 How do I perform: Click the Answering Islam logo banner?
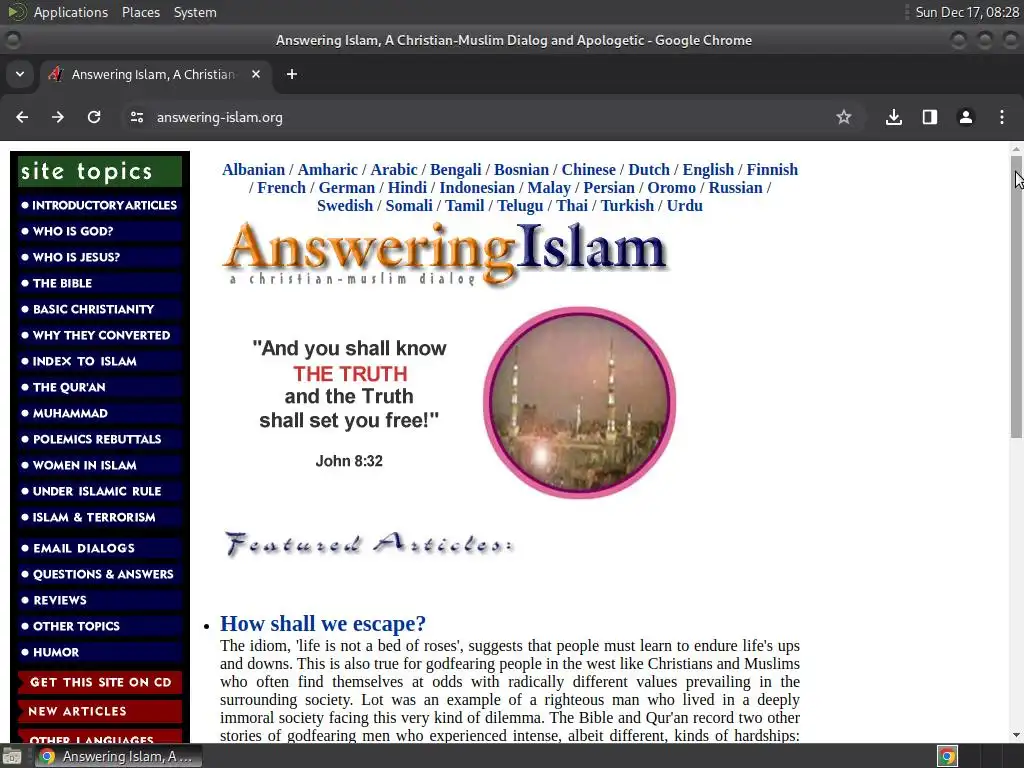[x=445, y=254]
